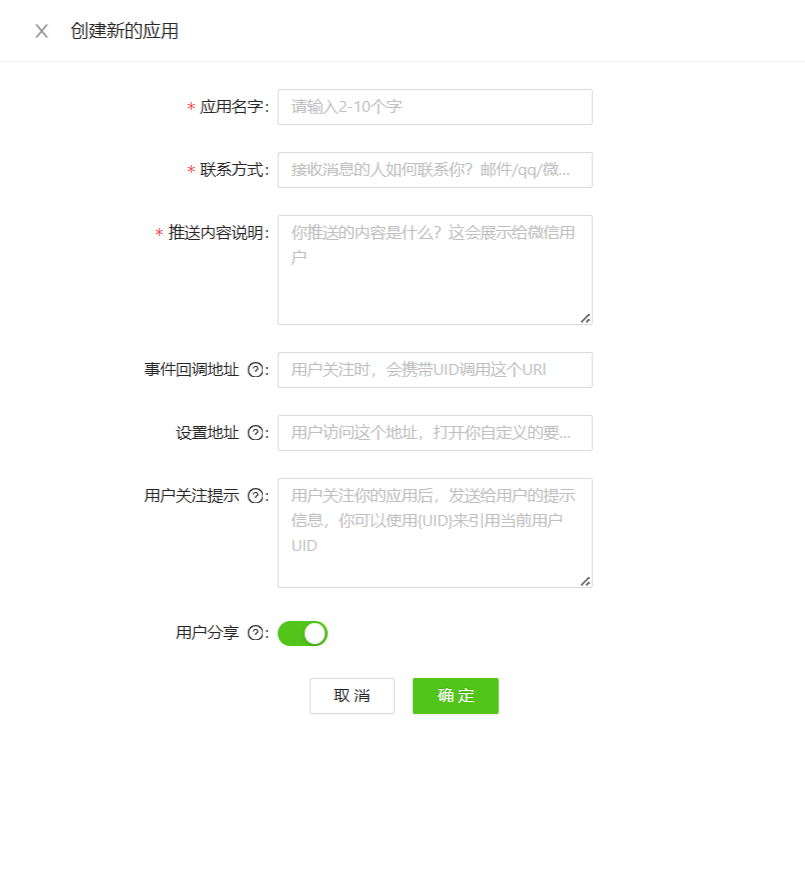The image size is (805, 876).
Task: Close the 创建新的应用 dialog with X icon
Action: 41,31
